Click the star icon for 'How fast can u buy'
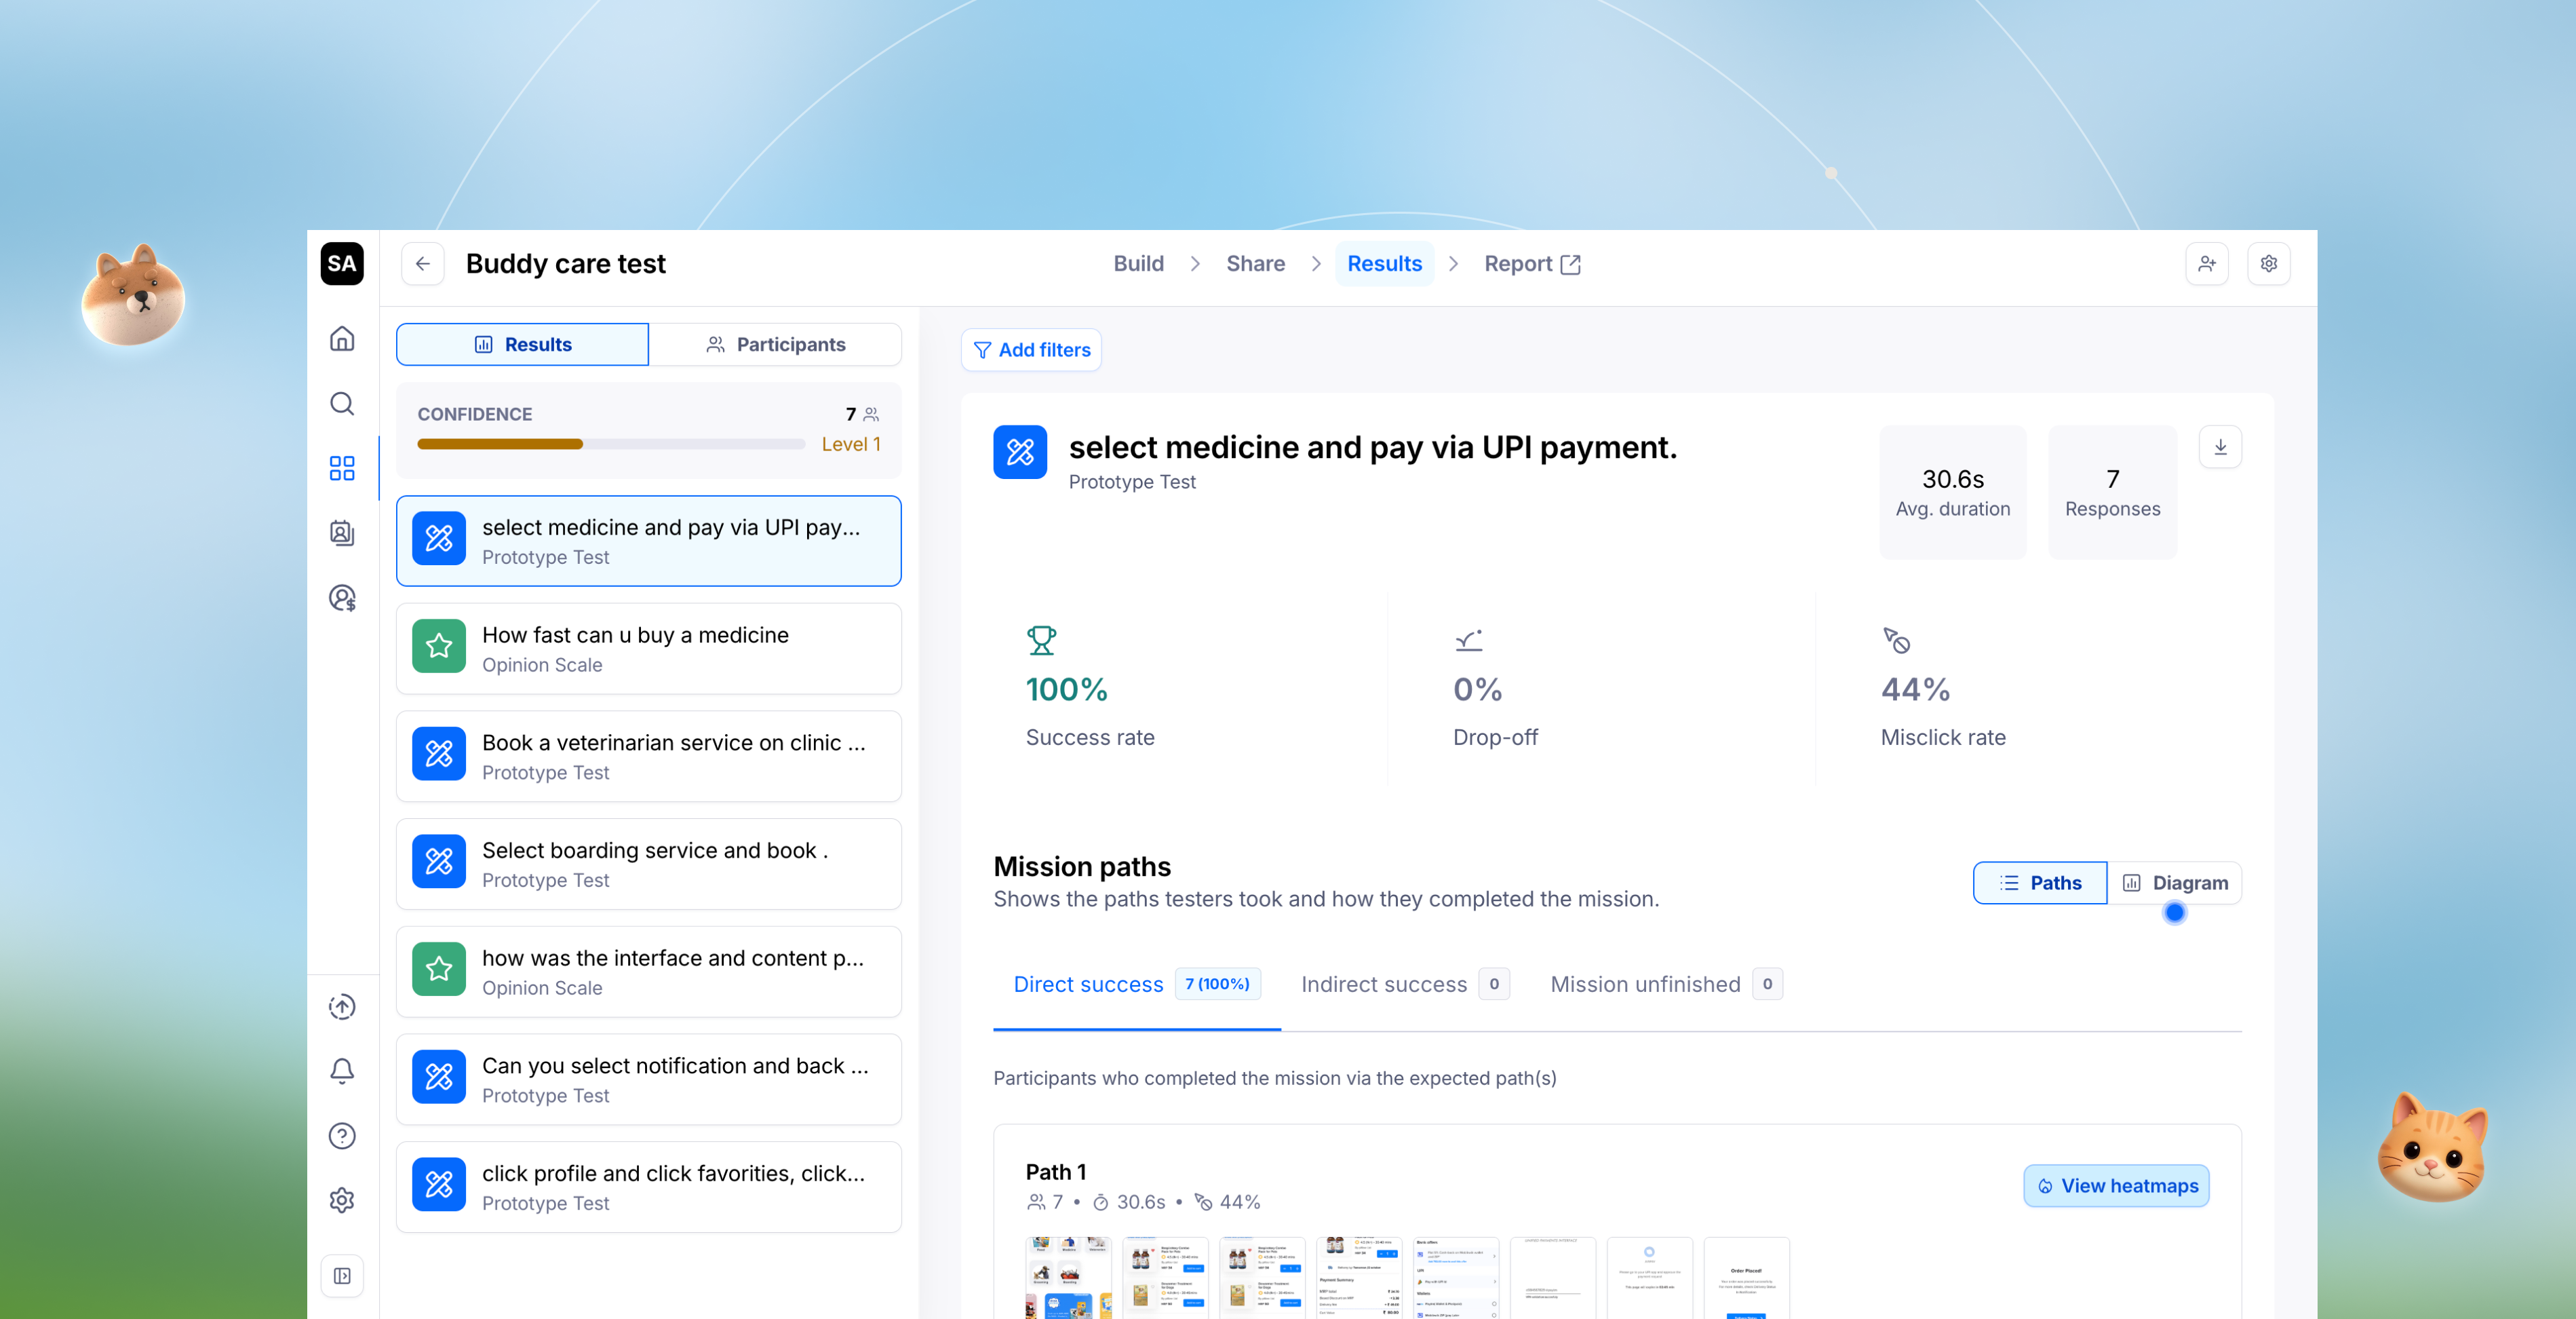The image size is (2576, 1319). 439,646
